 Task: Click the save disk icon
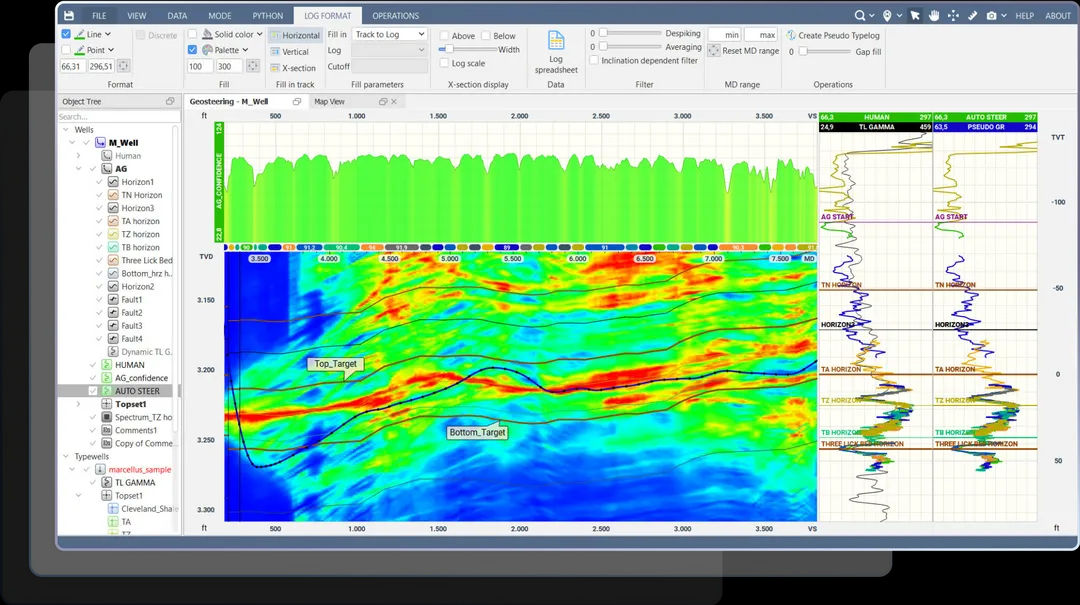point(69,15)
